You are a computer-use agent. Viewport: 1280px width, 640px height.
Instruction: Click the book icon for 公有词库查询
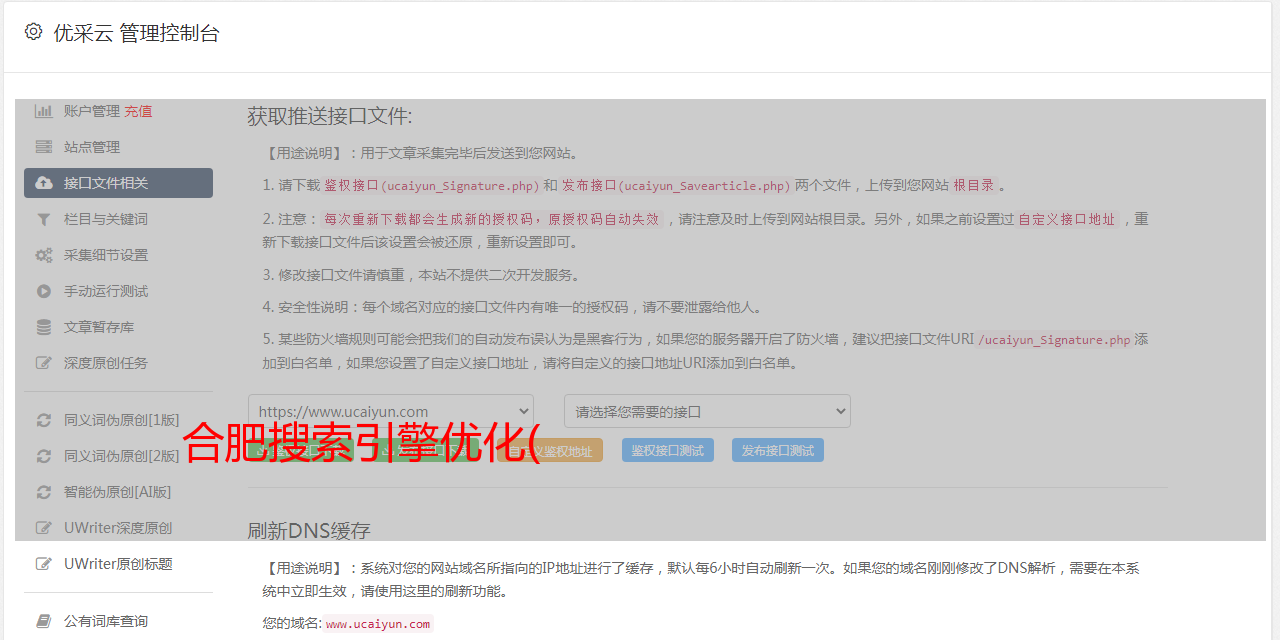point(44,621)
